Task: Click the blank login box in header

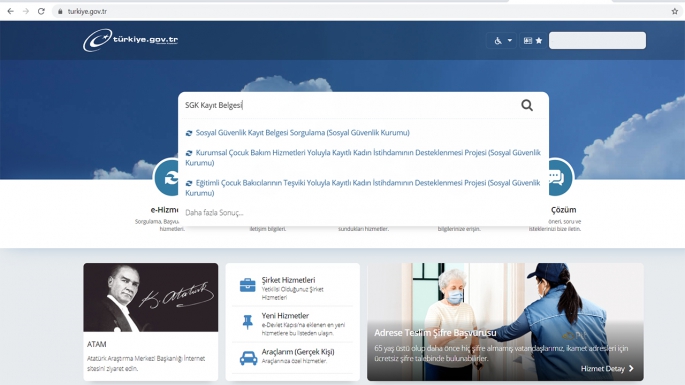Action: coord(597,41)
